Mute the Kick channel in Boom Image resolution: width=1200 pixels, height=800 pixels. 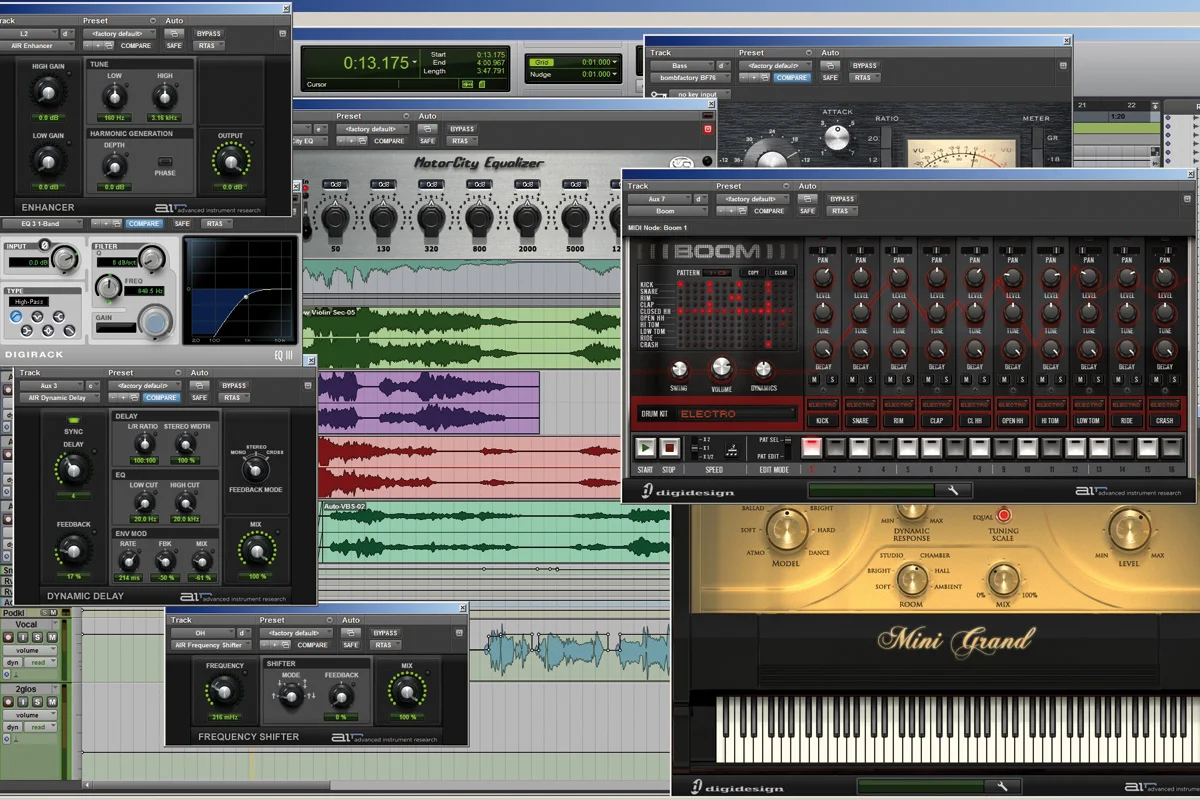pyautogui.click(x=814, y=380)
